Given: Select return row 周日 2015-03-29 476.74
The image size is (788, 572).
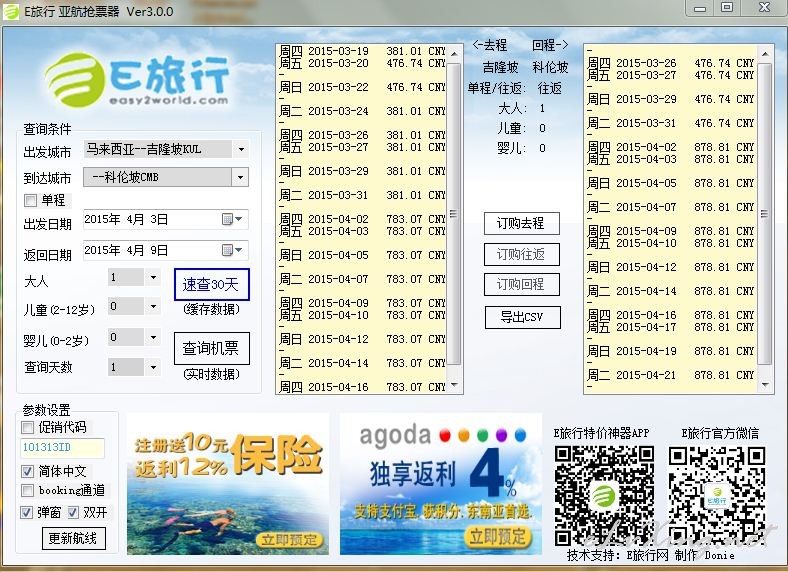Looking at the screenshot, I should (671, 99).
